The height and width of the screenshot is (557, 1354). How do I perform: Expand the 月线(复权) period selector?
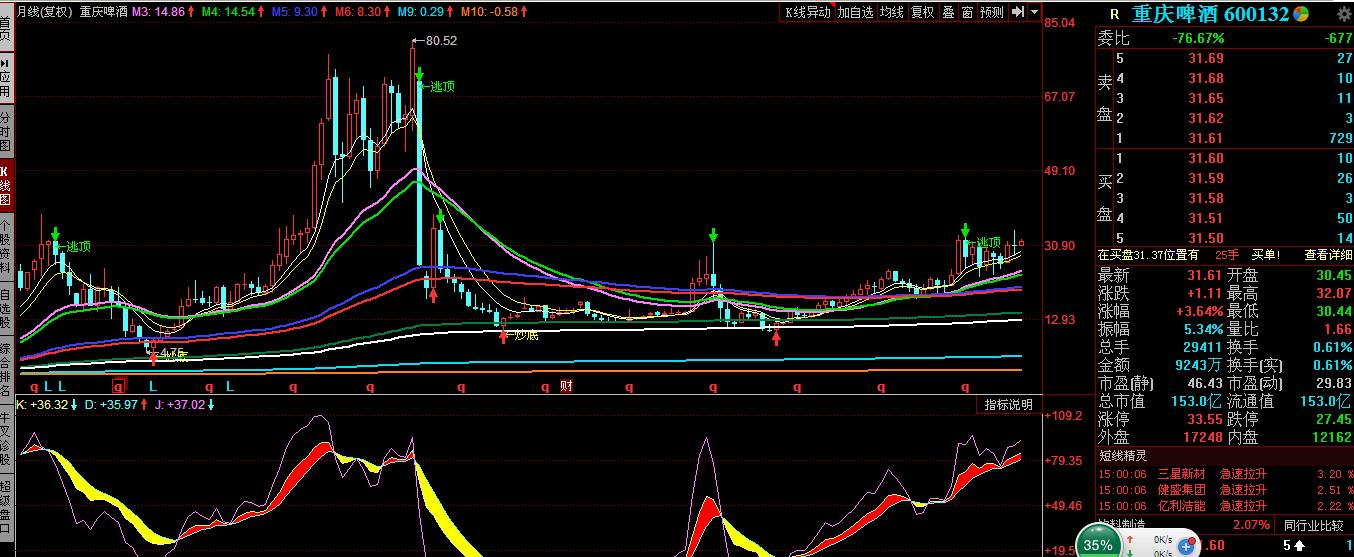45,12
